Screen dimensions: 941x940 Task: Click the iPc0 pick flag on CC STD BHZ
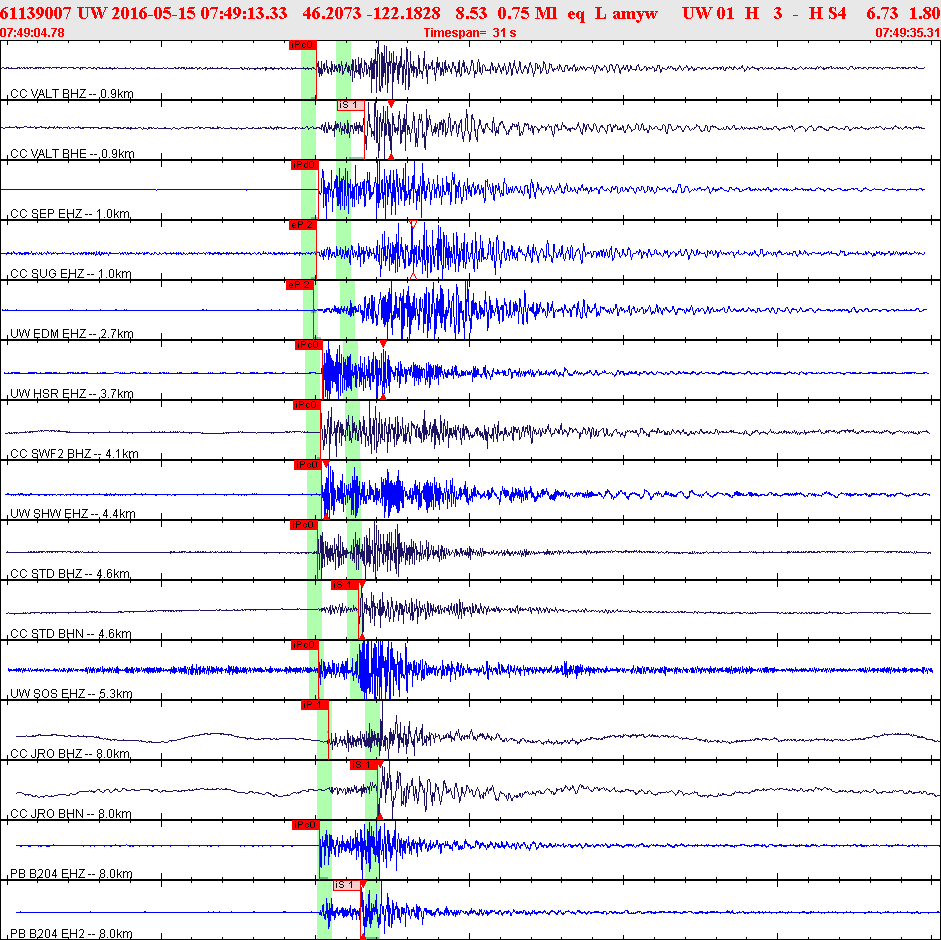[x=304, y=525]
